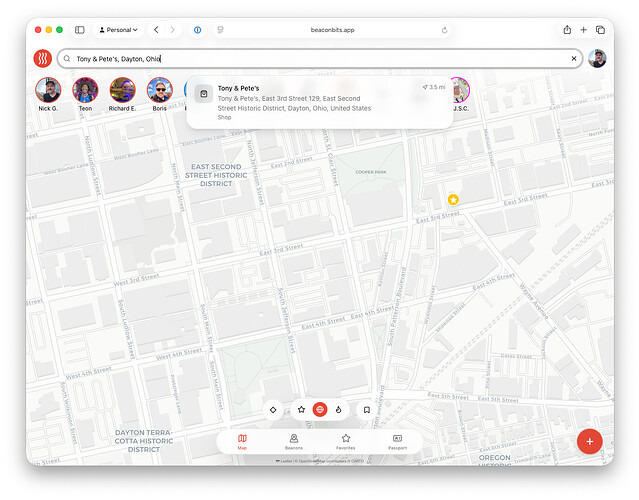Toggle the Safari sidebar

click(x=80, y=30)
